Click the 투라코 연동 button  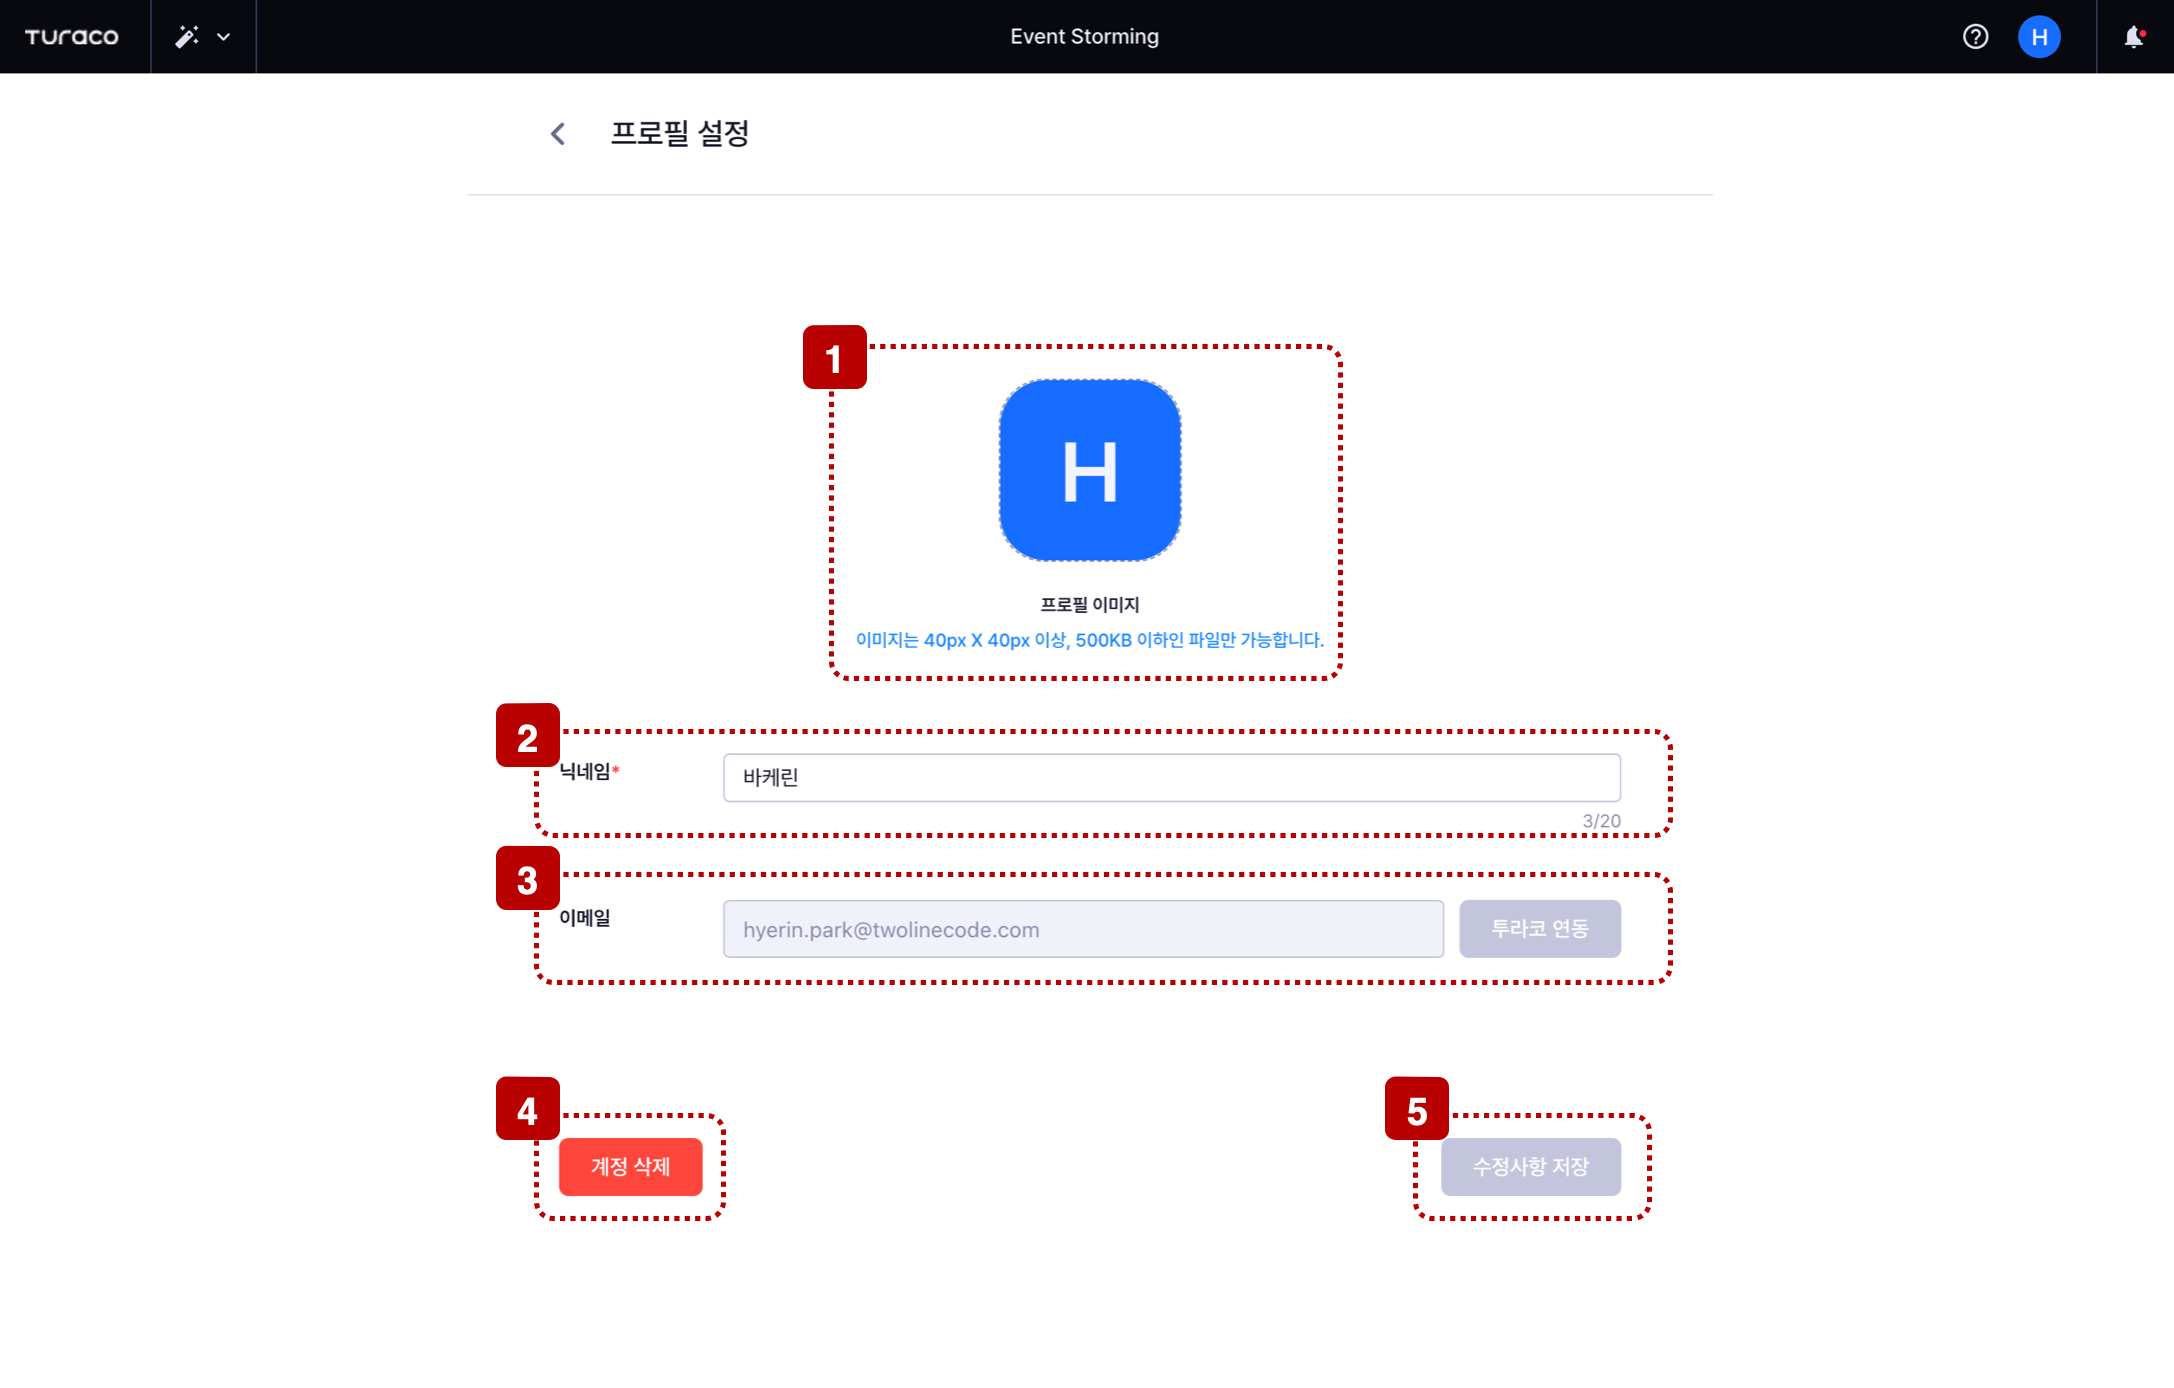pos(1540,929)
